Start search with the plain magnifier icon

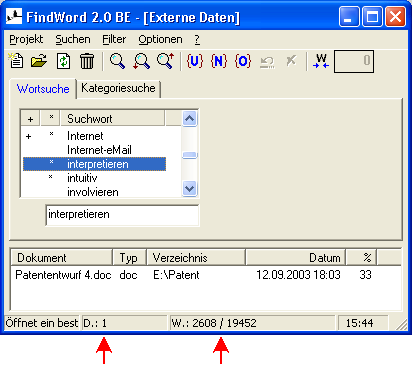pos(117,61)
